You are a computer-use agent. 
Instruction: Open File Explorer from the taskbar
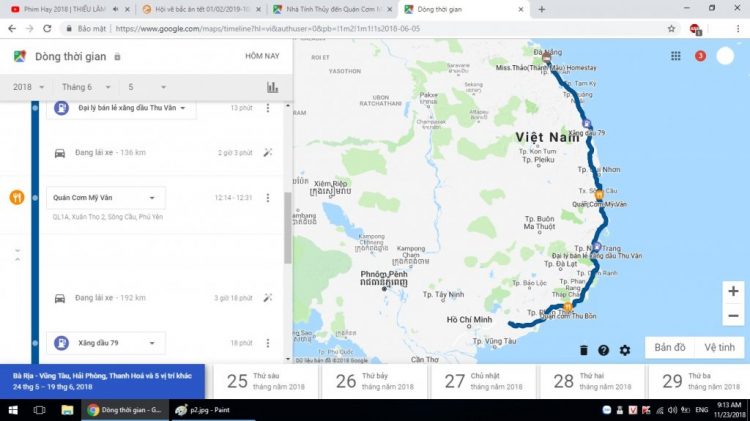67,410
